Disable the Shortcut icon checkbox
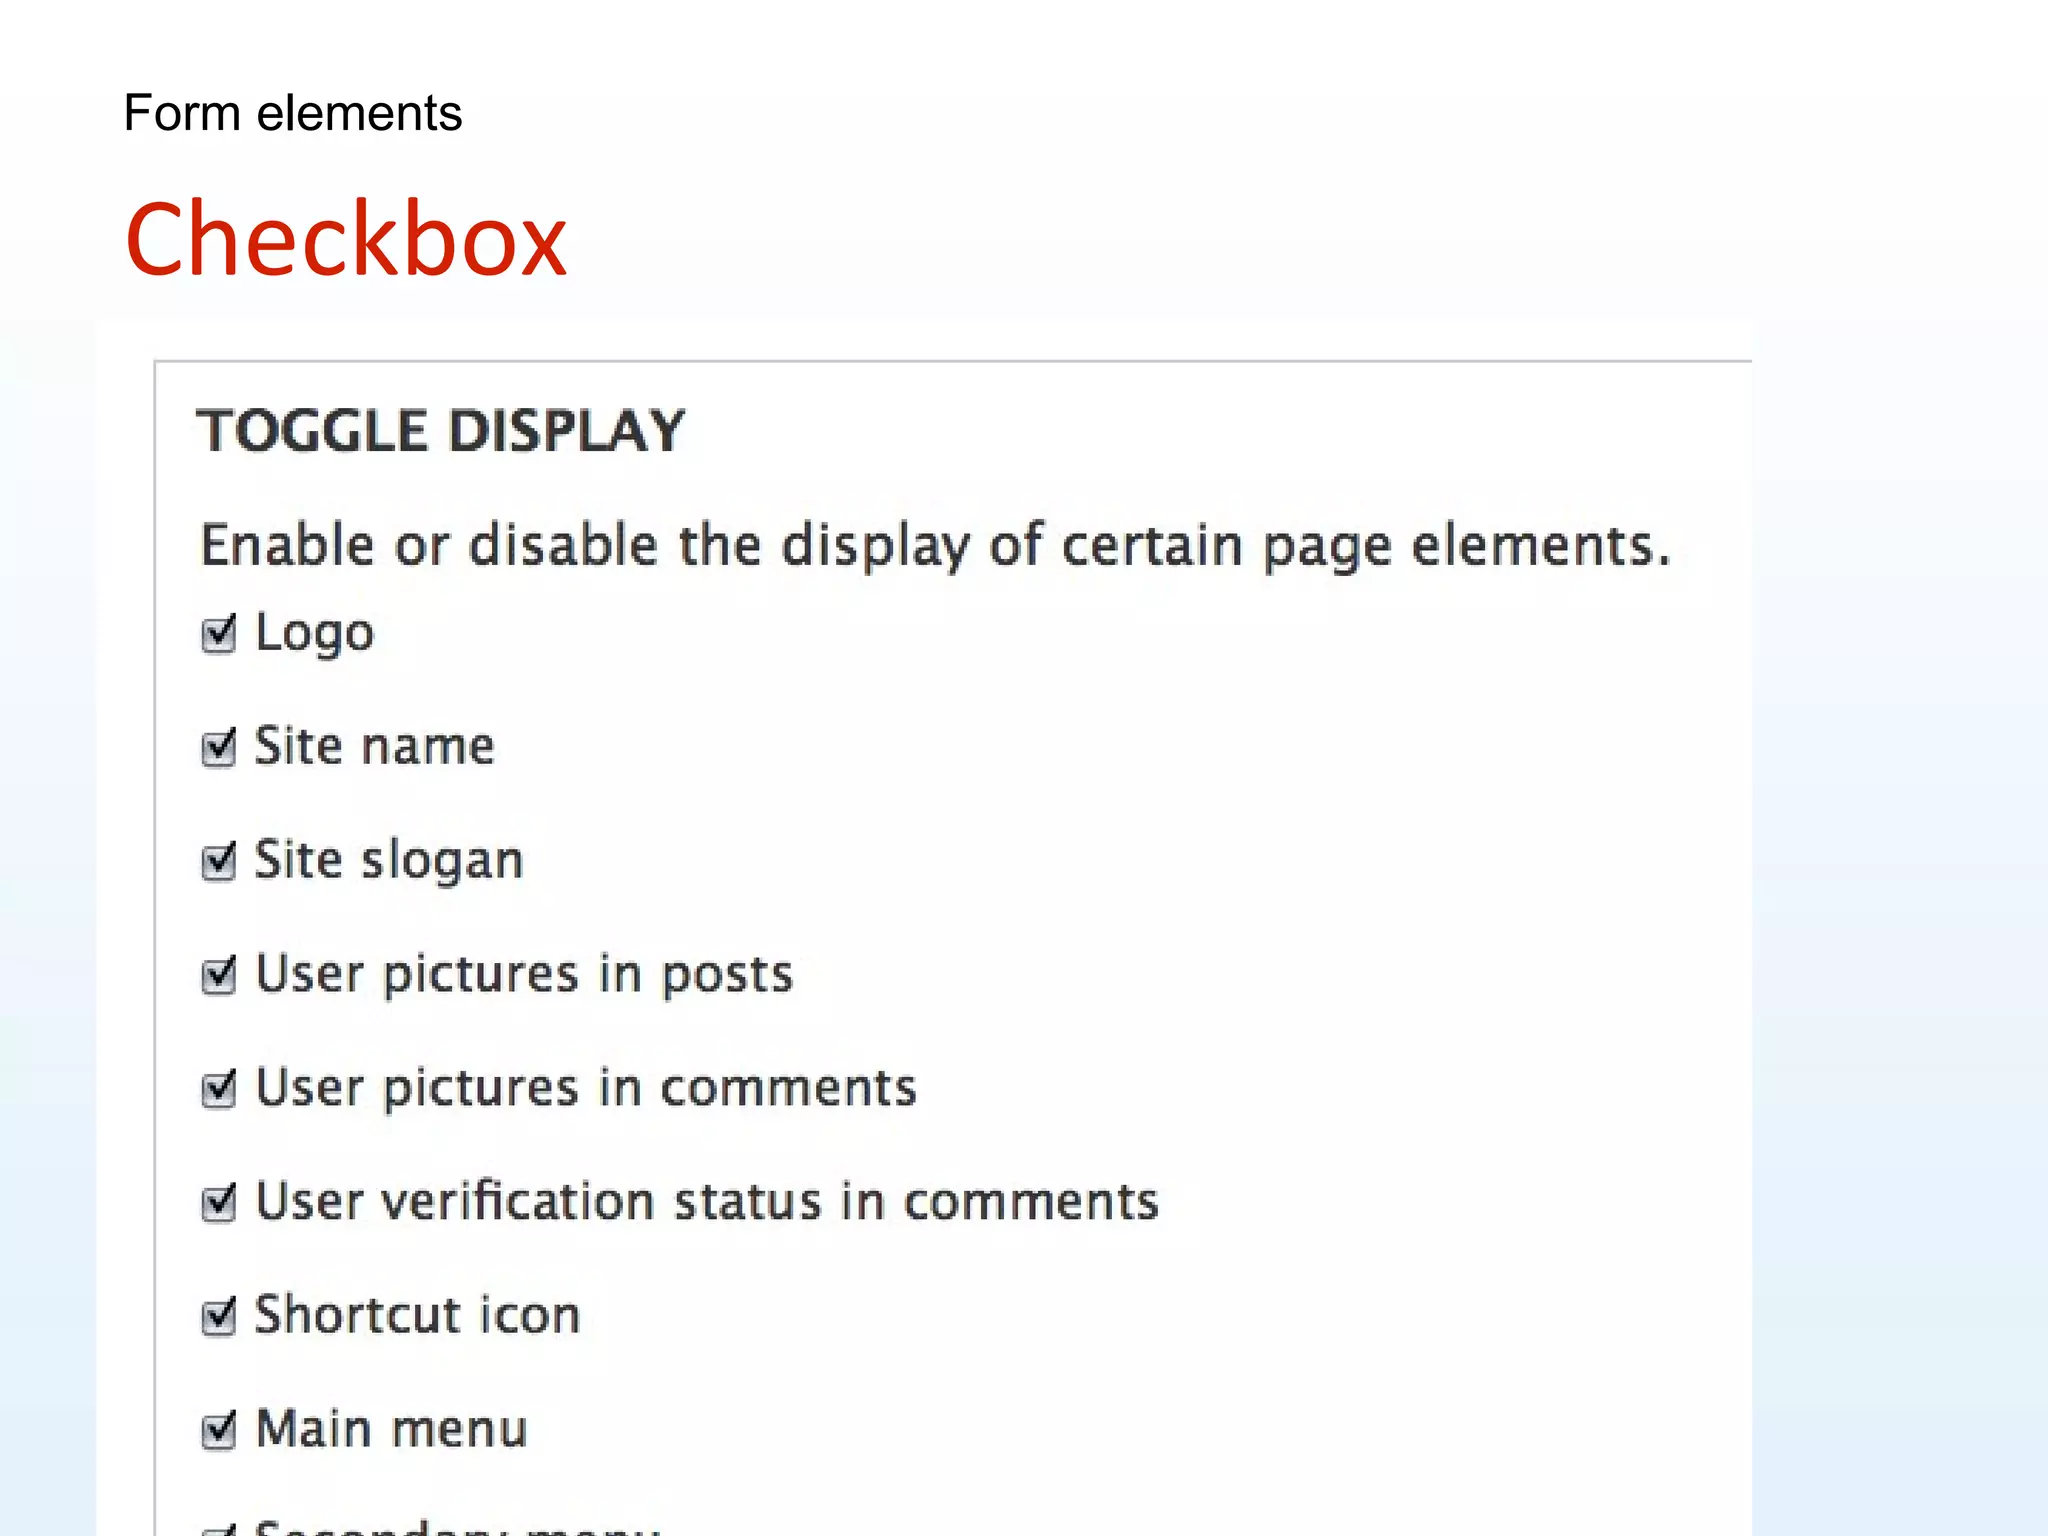Image resolution: width=2048 pixels, height=1536 pixels. coord(218,1316)
